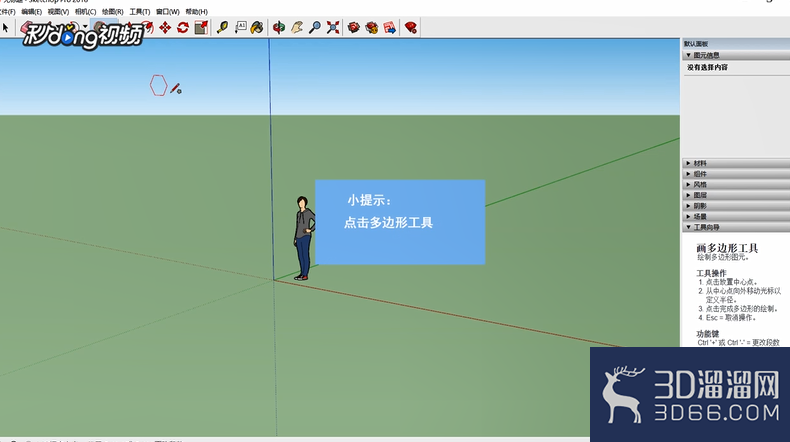Screen dimensions: 790x442
Task: Click the 工具操作 heading in instructor
Action: (x=711, y=273)
